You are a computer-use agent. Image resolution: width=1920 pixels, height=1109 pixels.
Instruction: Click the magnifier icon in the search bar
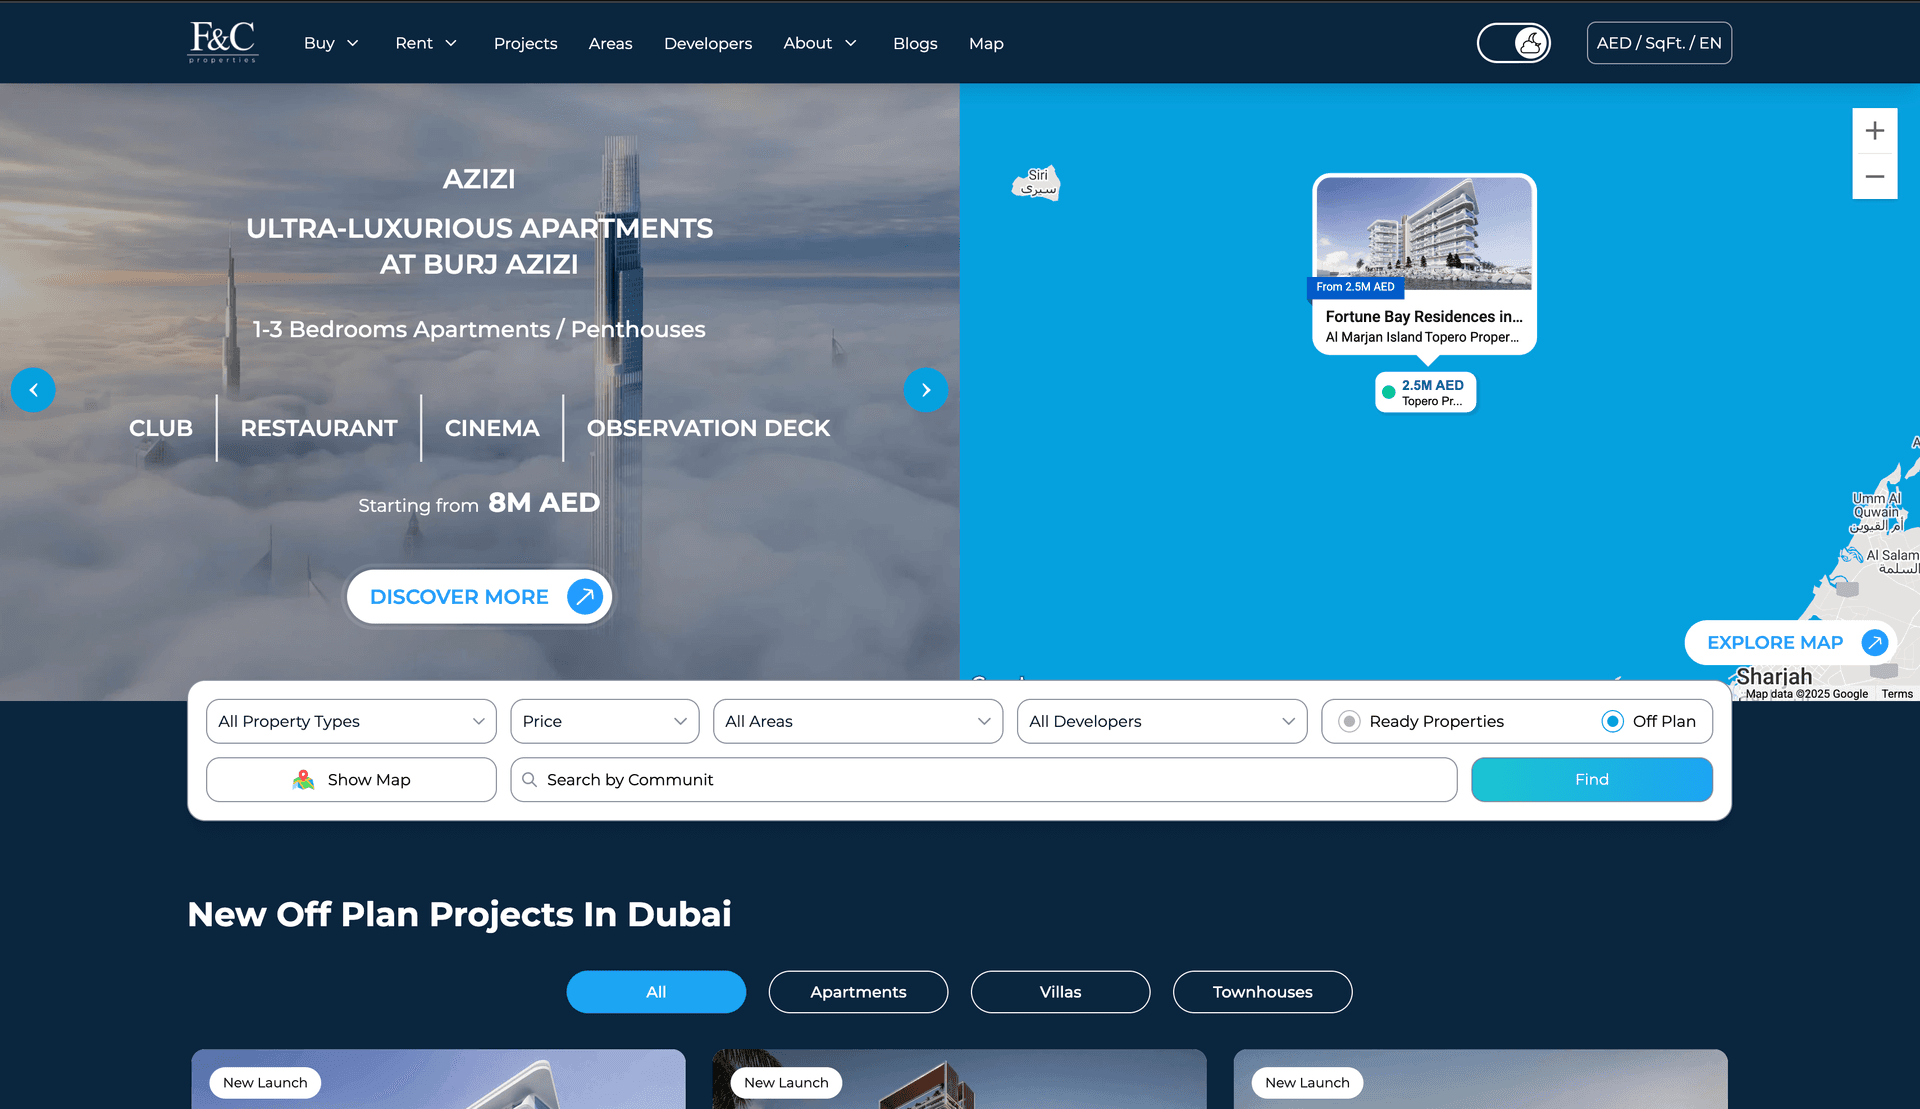coord(531,779)
